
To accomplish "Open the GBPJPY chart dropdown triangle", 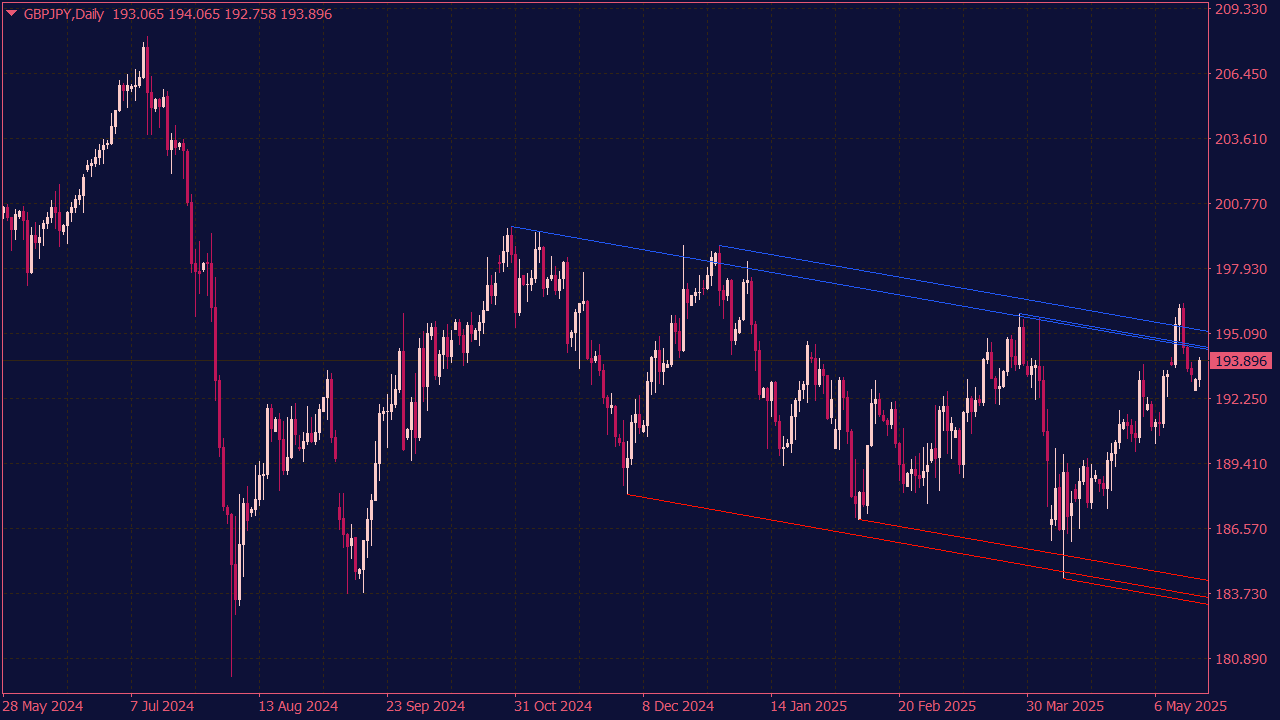I will coord(11,14).
